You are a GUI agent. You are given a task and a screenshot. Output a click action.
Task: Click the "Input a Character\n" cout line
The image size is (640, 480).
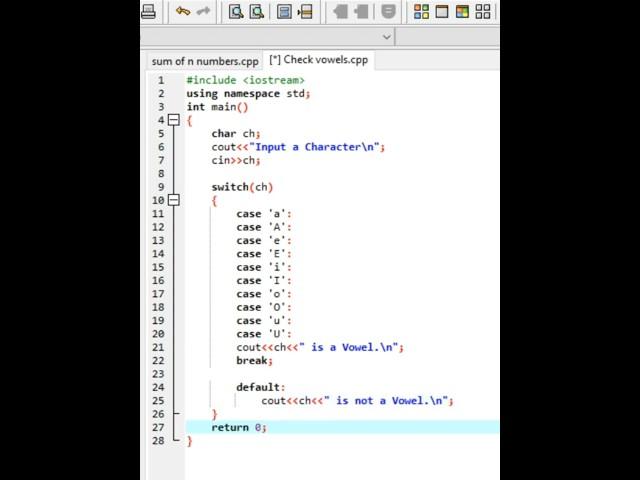point(298,147)
